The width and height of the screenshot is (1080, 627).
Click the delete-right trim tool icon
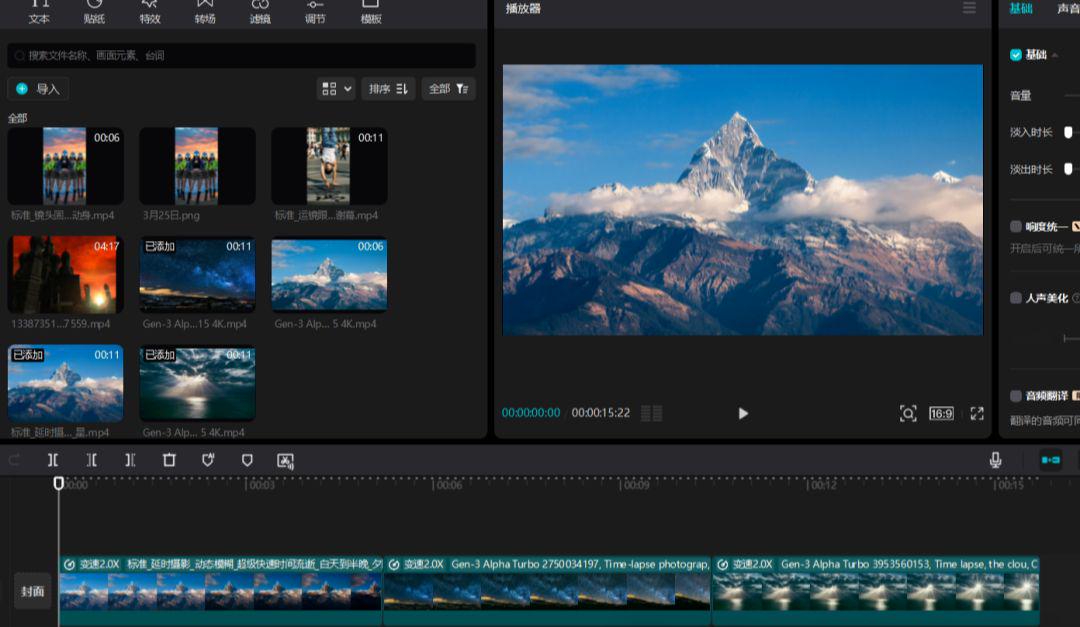pyautogui.click(x=130, y=460)
